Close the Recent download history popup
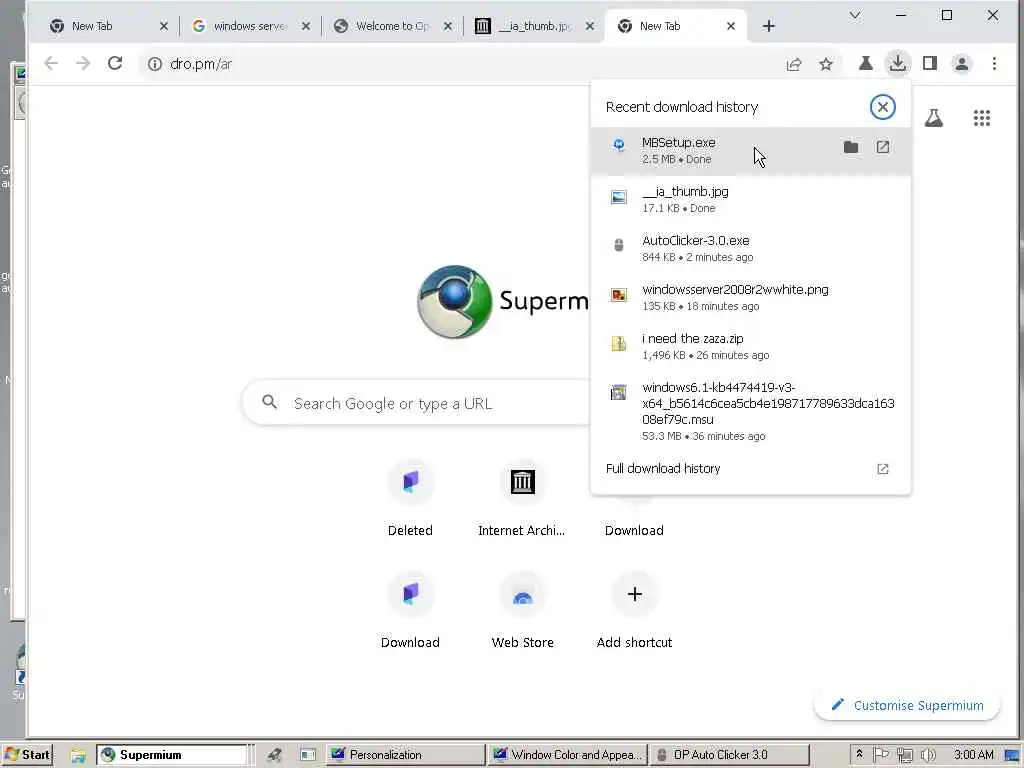 click(882, 107)
